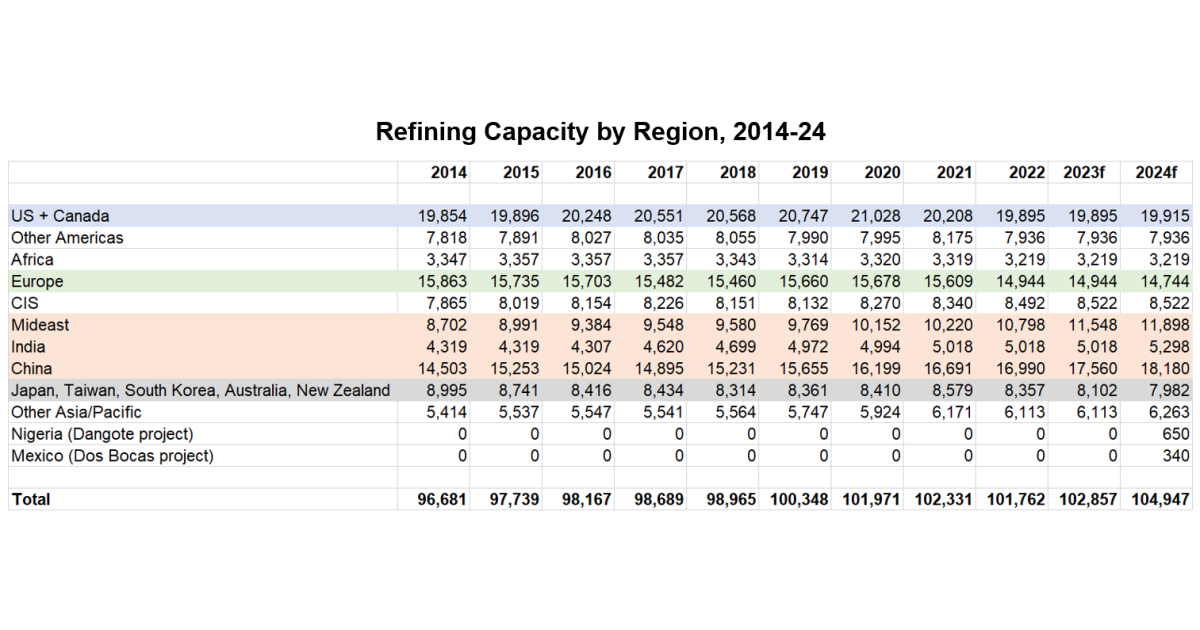Select the India 2017 value 4,620

pos(665,347)
